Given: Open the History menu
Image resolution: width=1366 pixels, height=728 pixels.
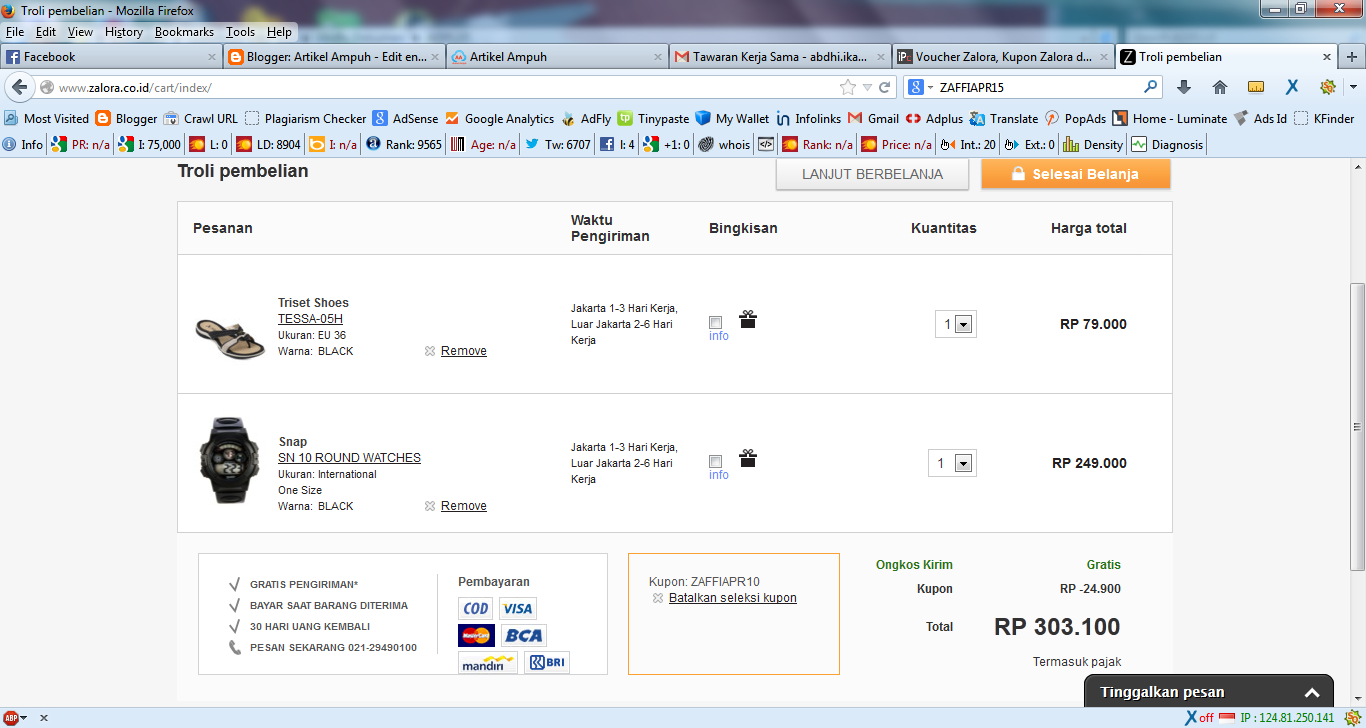Looking at the screenshot, I should (x=124, y=32).
